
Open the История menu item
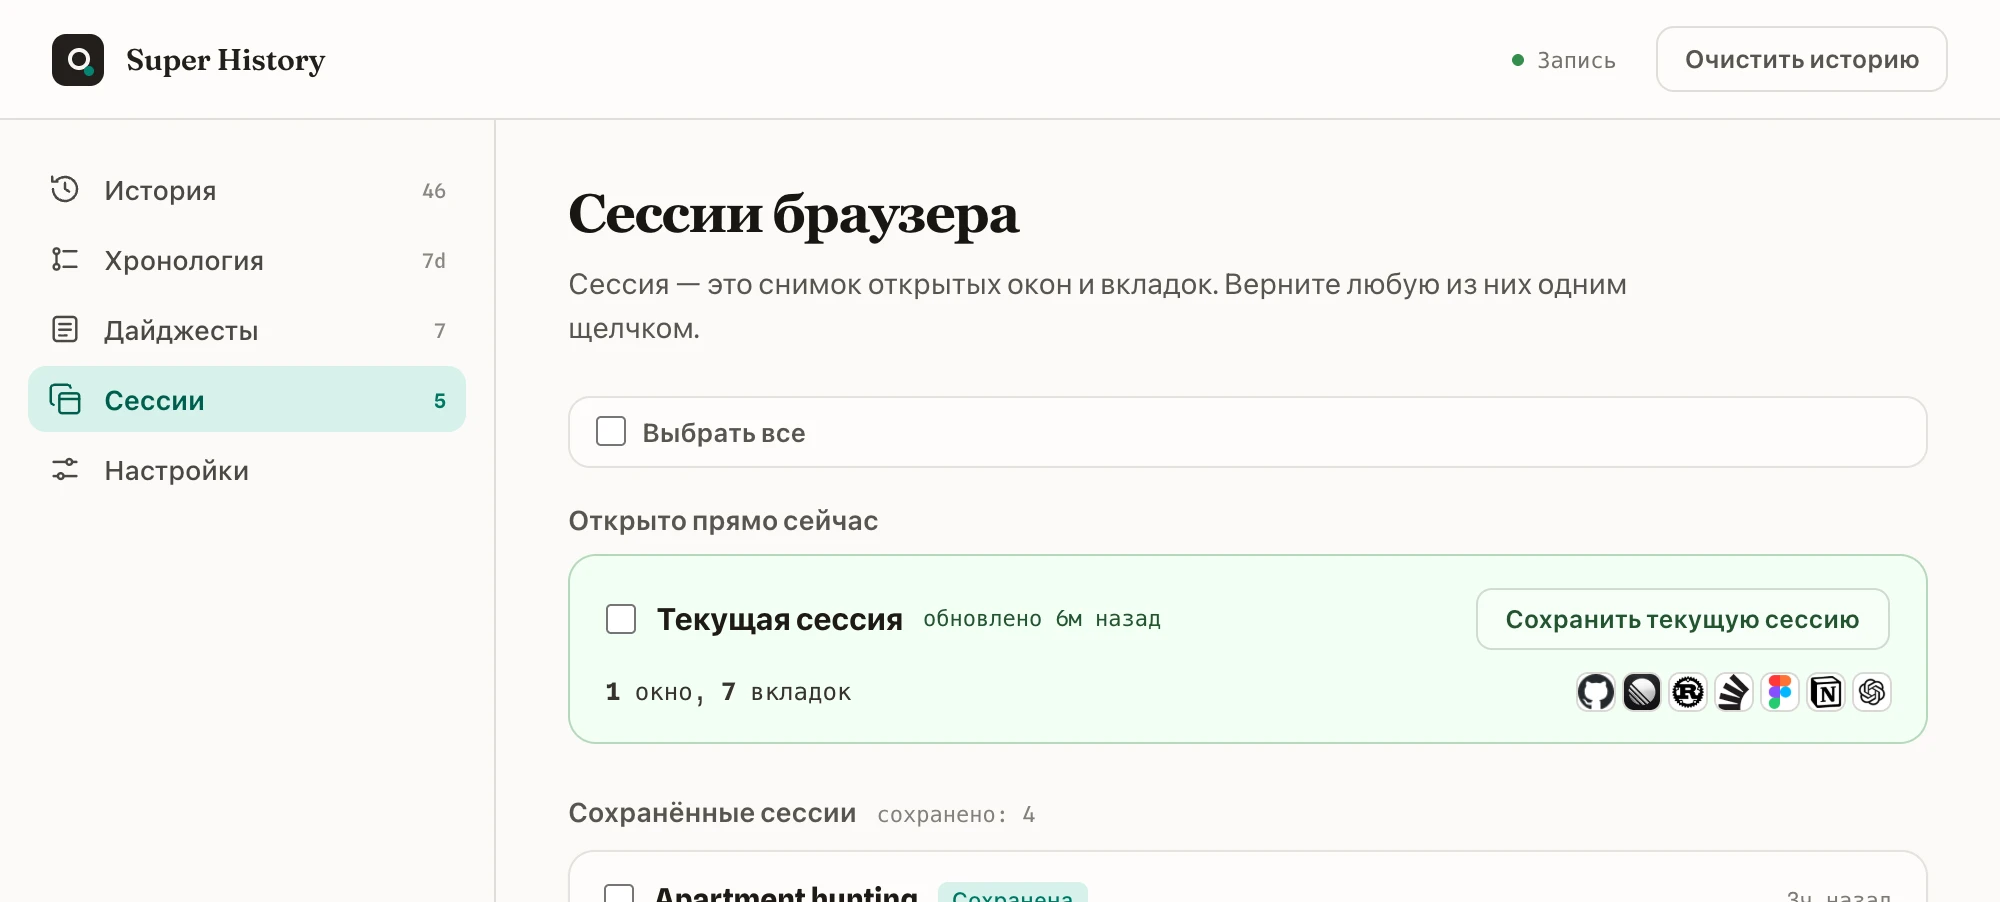(x=247, y=190)
